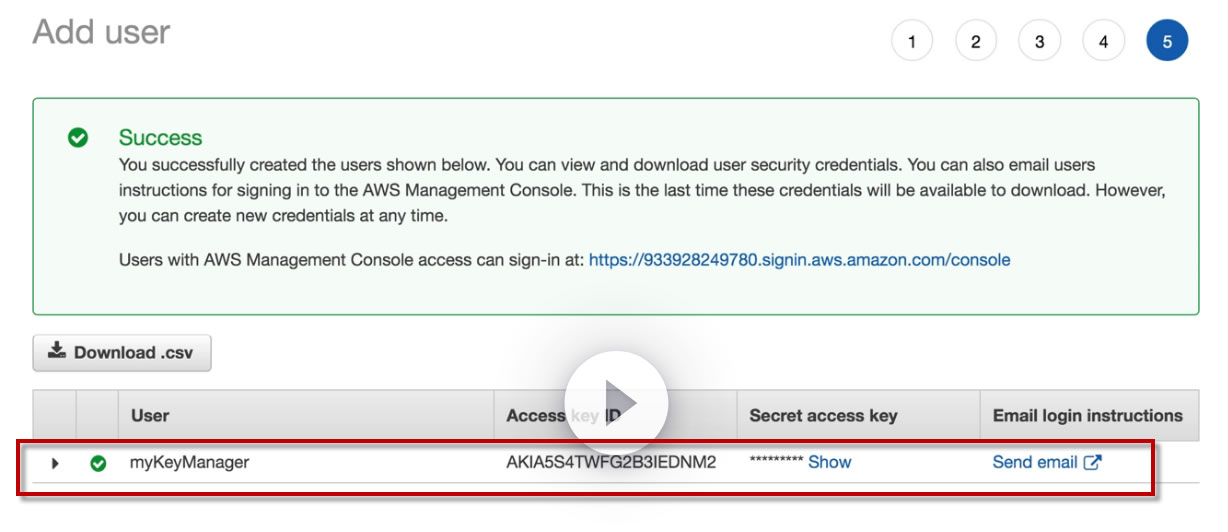Image resolution: width=1228 pixels, height=532 pixels.
Task: Expand the myKeyManager row details arrow
Action: [56, 463]
